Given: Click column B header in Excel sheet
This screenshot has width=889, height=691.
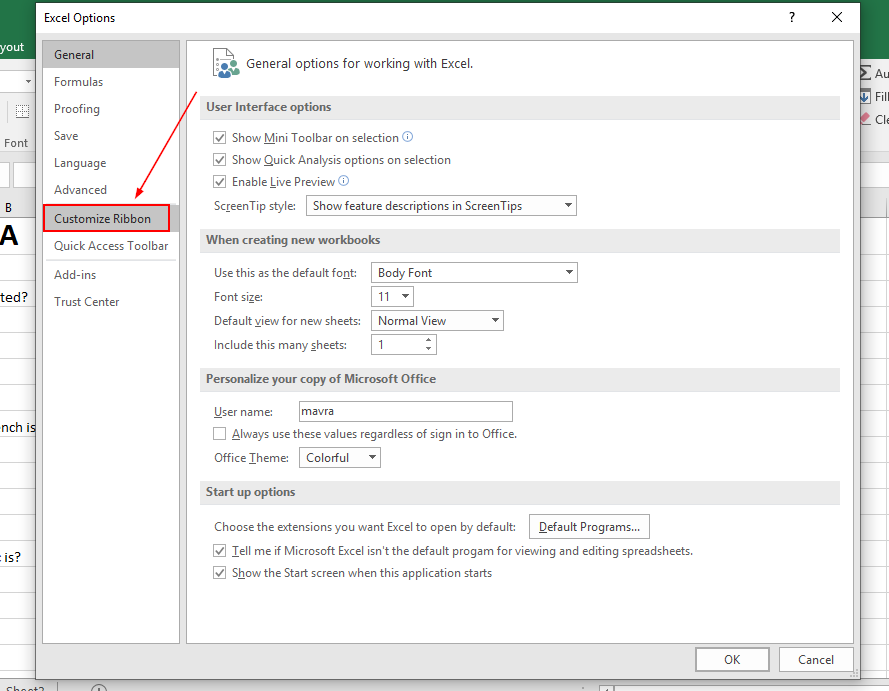Looking at the screenshot, I should [8, 208].
